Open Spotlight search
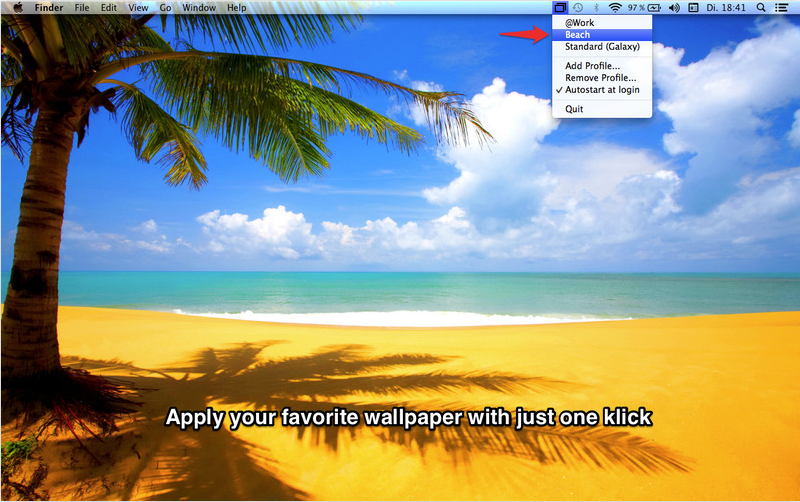This screenshot has height=502, width=800. (761, 7)
